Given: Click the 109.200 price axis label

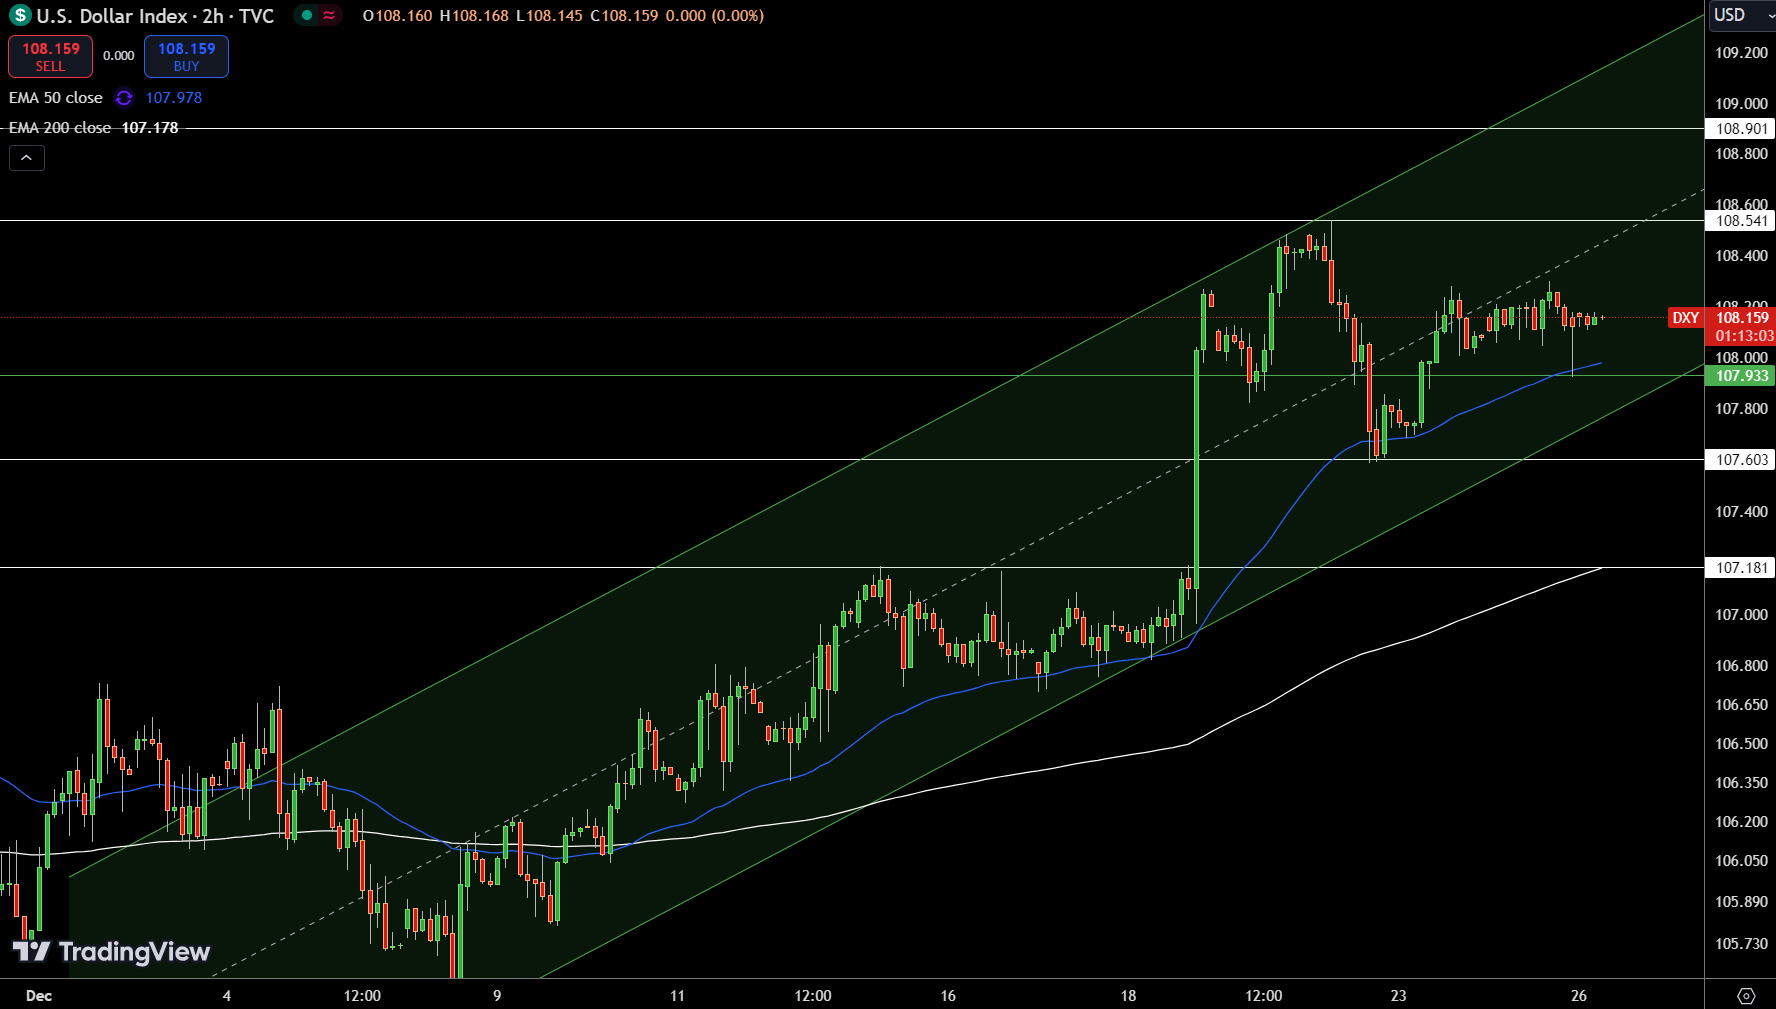Looking at the screenshot, I should click(1741, 53).
